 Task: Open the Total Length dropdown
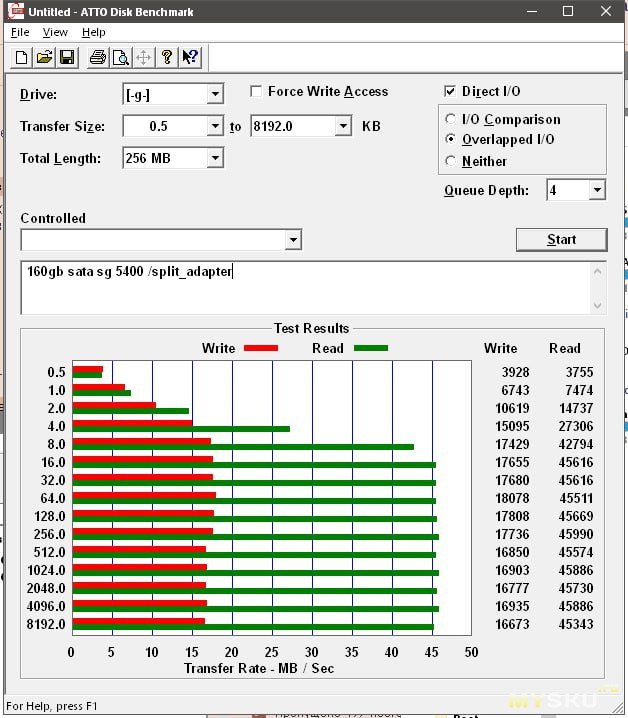215,158
